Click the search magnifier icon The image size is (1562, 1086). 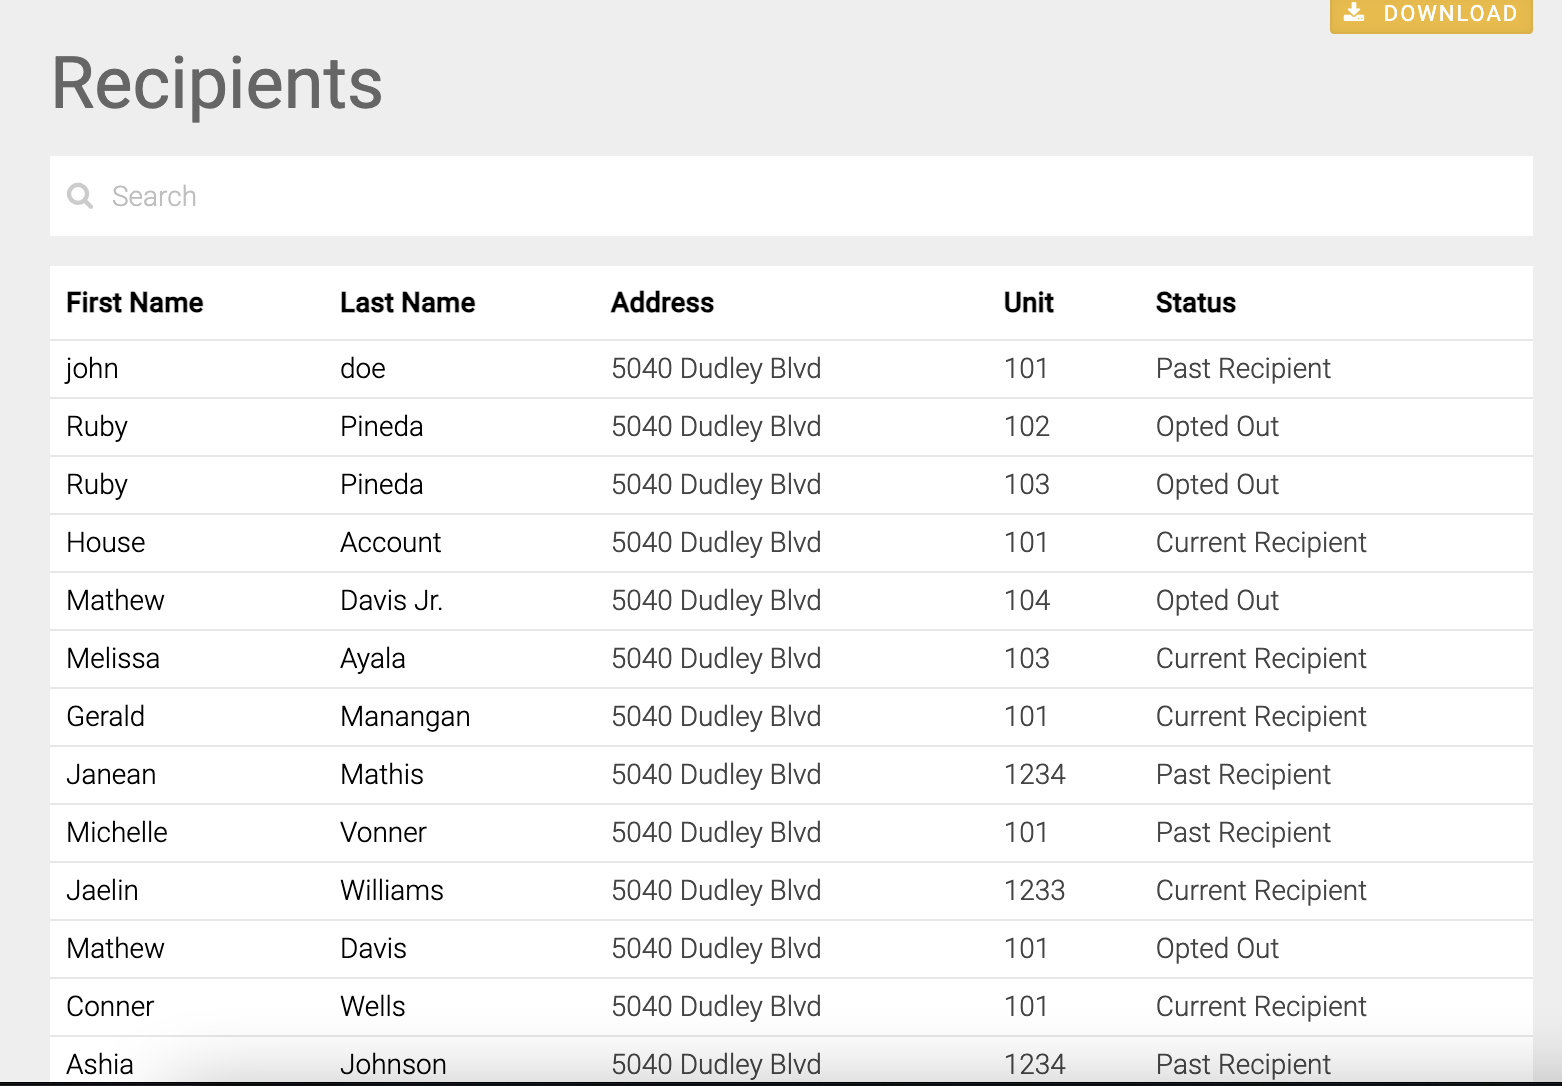tap(80, 196)
